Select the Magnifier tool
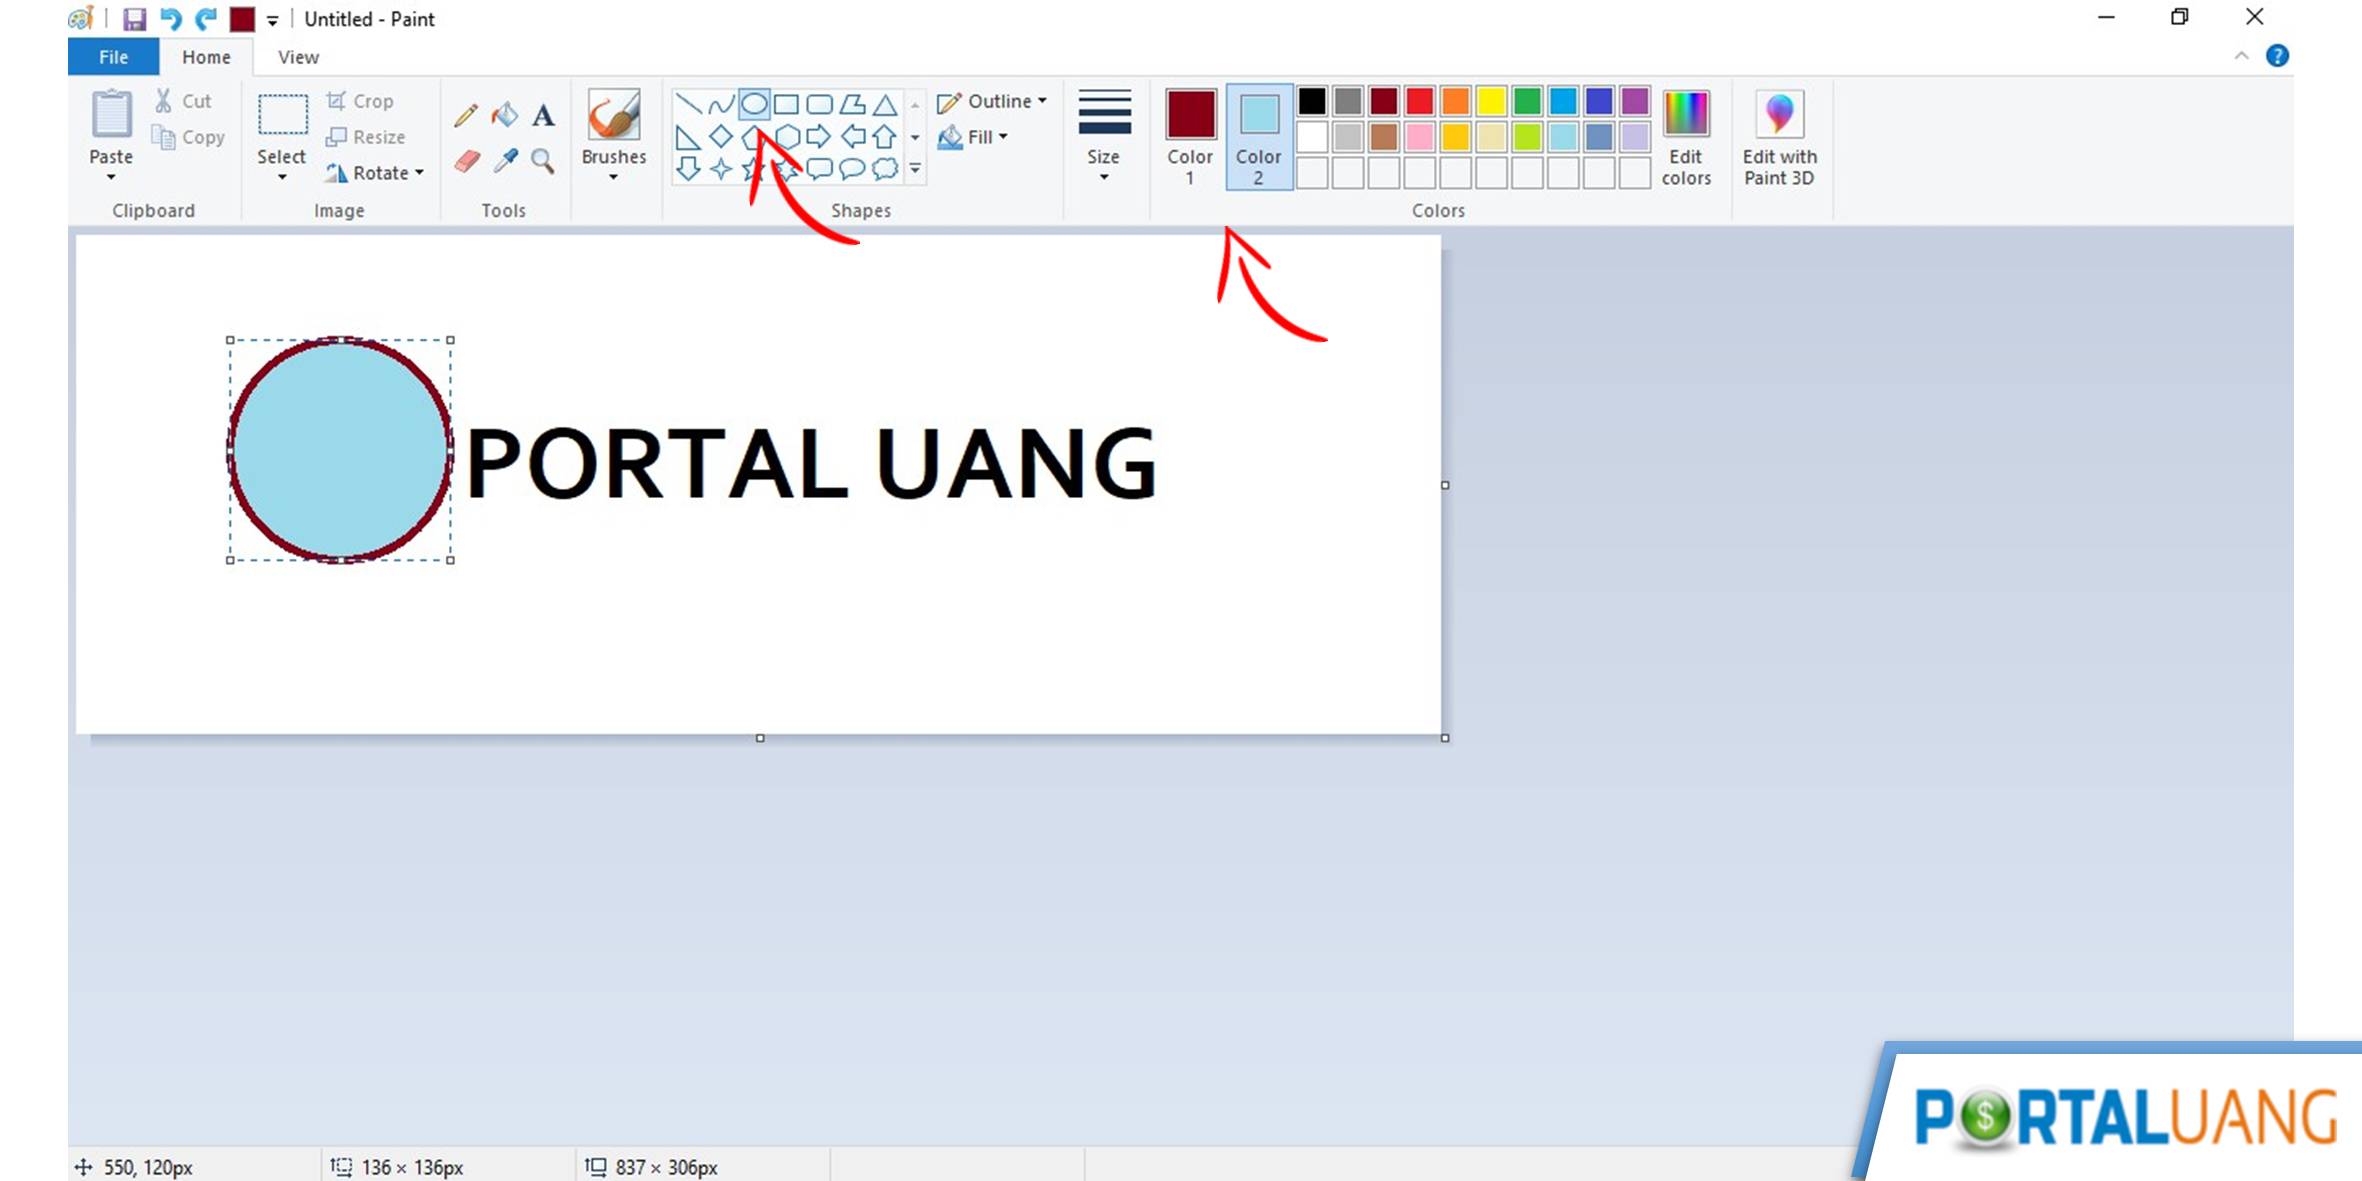The image size is (2362, 1181). tap(544, 160)
